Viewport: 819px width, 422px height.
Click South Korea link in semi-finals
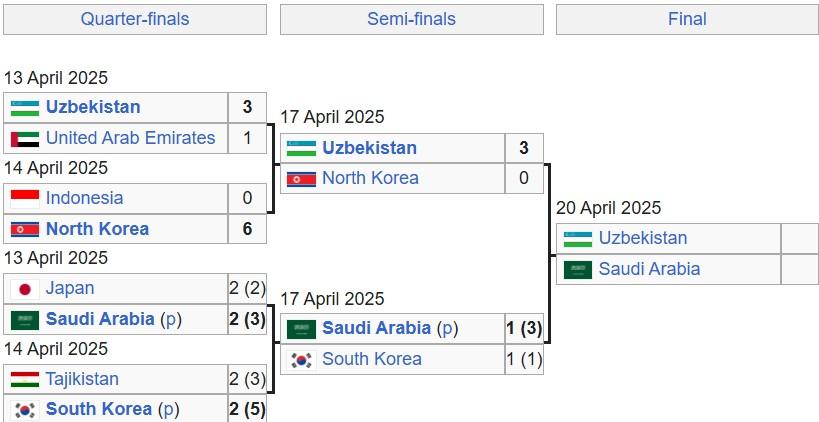372,359
